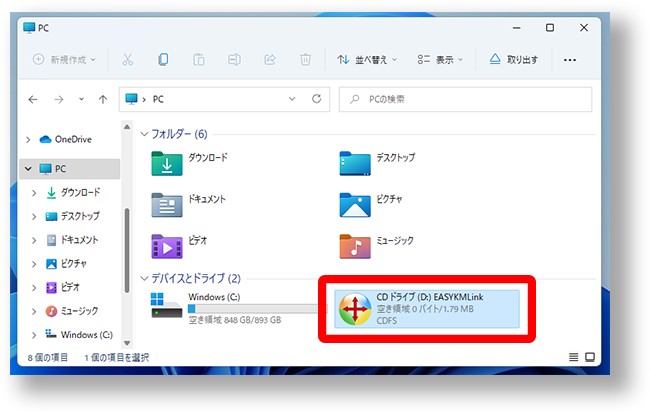Select OneDrive in the navigation pane

[73, 139]
